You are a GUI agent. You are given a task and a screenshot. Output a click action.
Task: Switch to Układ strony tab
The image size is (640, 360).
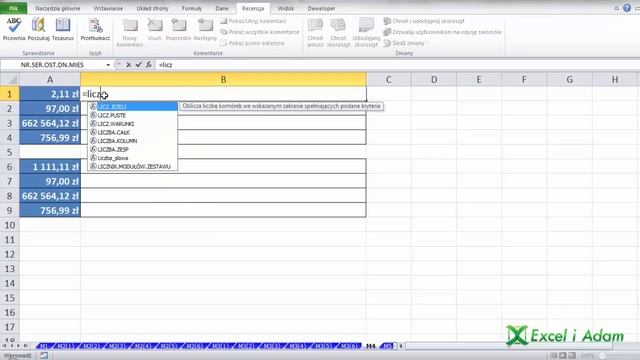click(152, 8)
